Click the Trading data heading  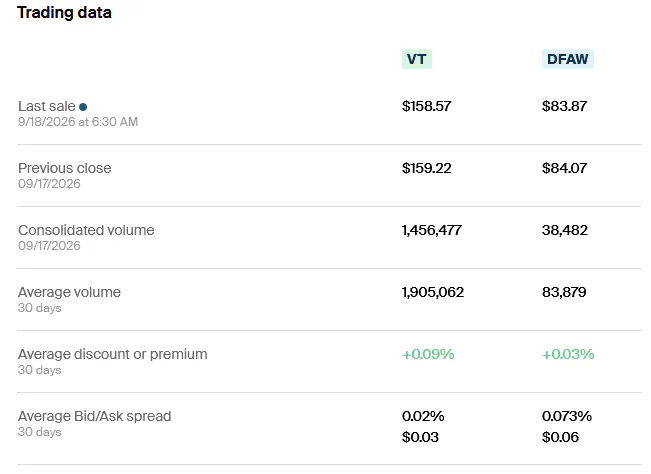tap(64, 12)
